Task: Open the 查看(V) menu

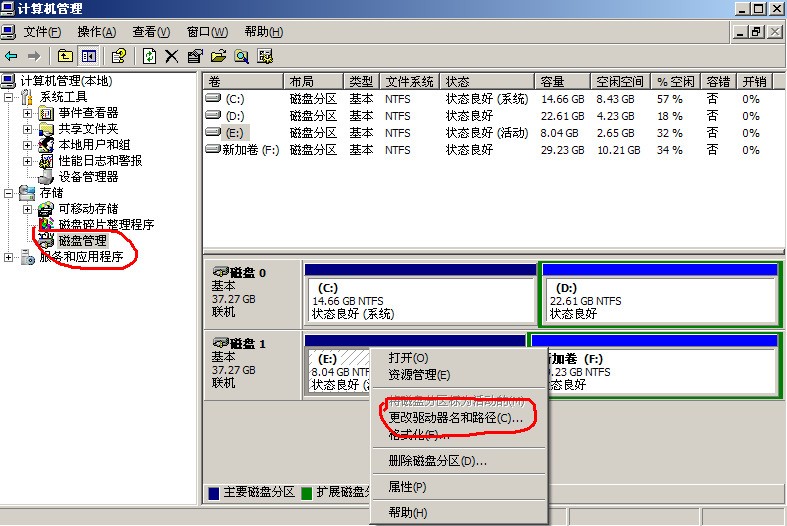Action: 151,32
